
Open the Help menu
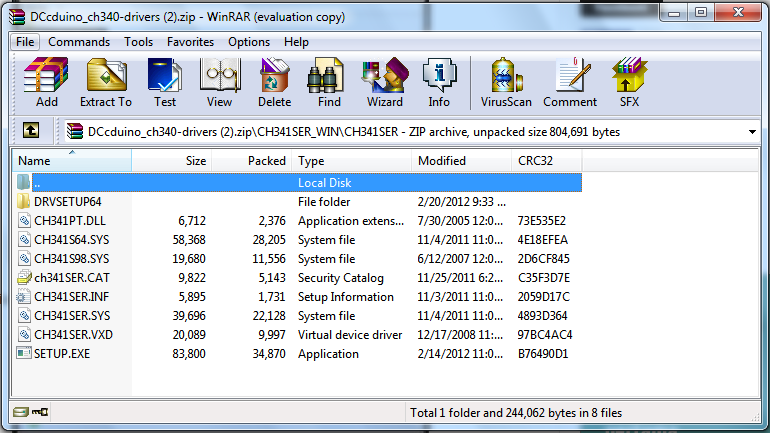coord(296,42)
